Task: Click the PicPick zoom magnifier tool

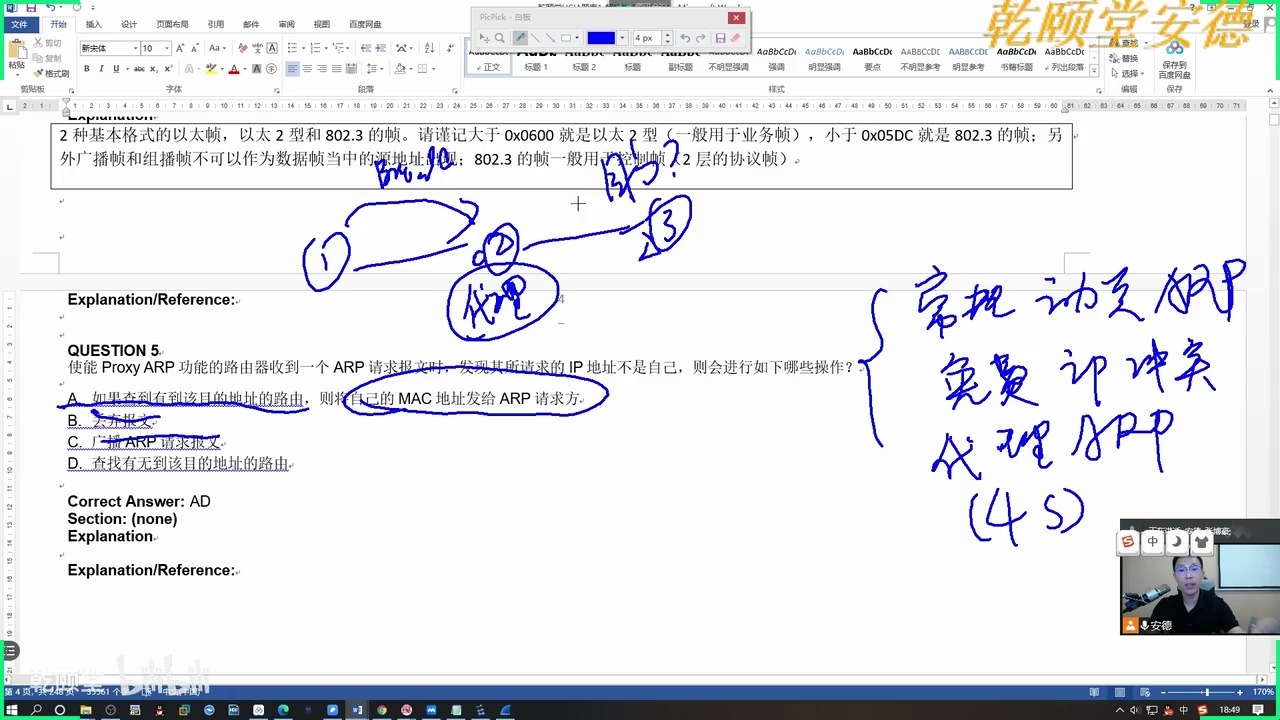Action: point(500,38)
